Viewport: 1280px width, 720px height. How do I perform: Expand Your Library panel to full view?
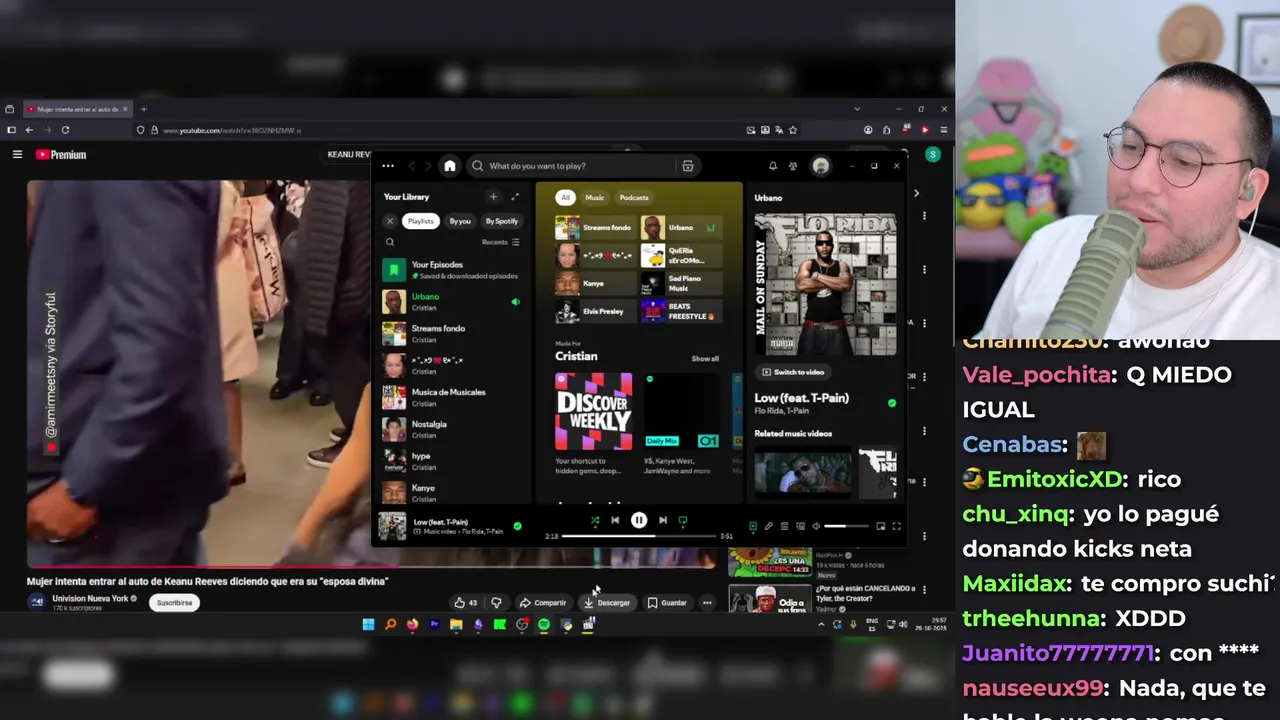515,197
